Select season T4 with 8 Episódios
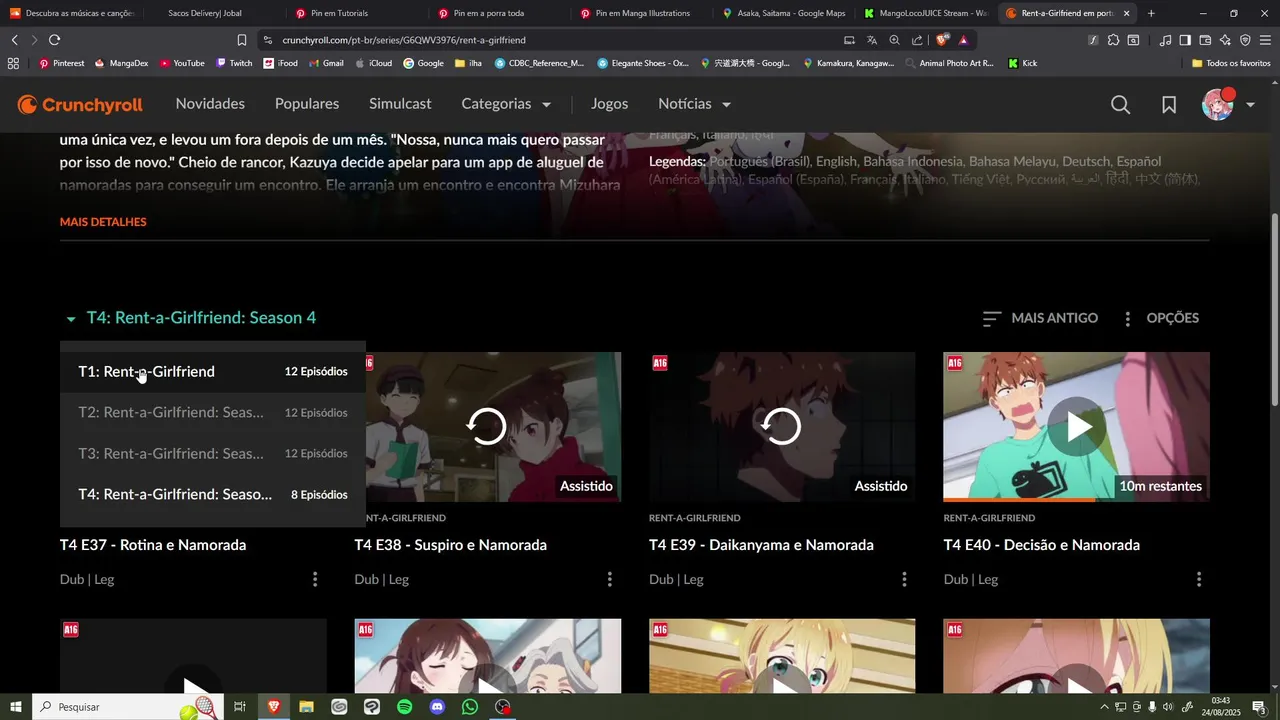 213,495
